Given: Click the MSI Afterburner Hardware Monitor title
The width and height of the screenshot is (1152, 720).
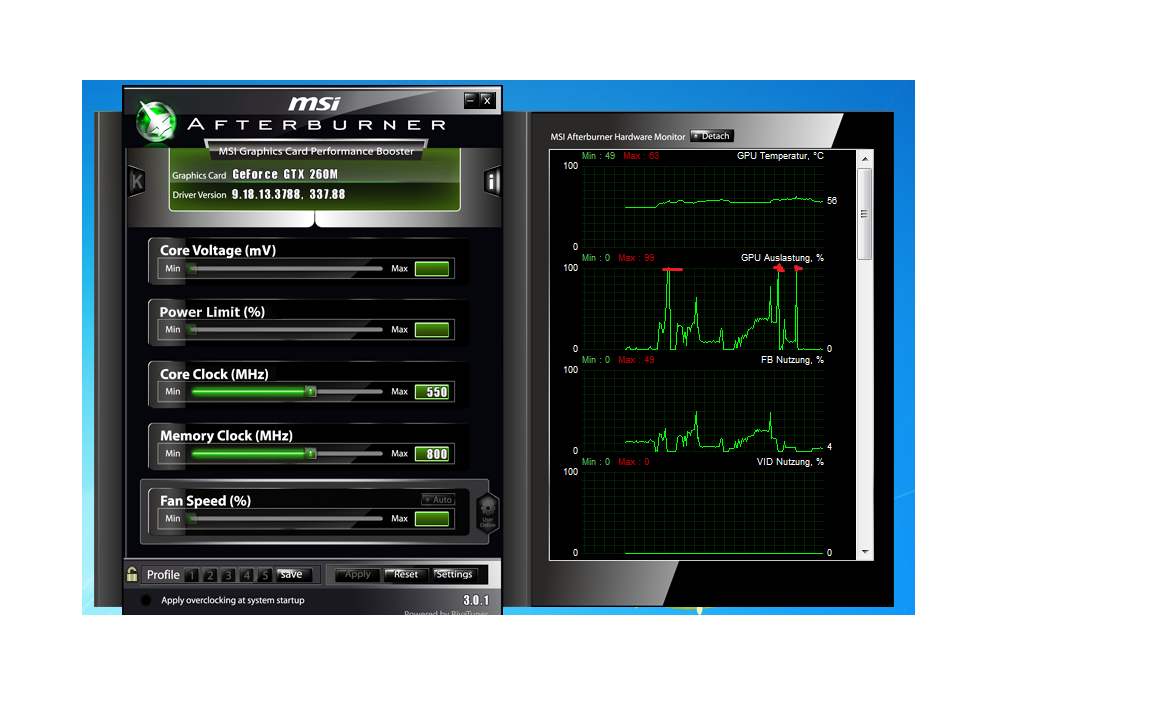Looking at the screenshot, I should click(x=617, y=137).
